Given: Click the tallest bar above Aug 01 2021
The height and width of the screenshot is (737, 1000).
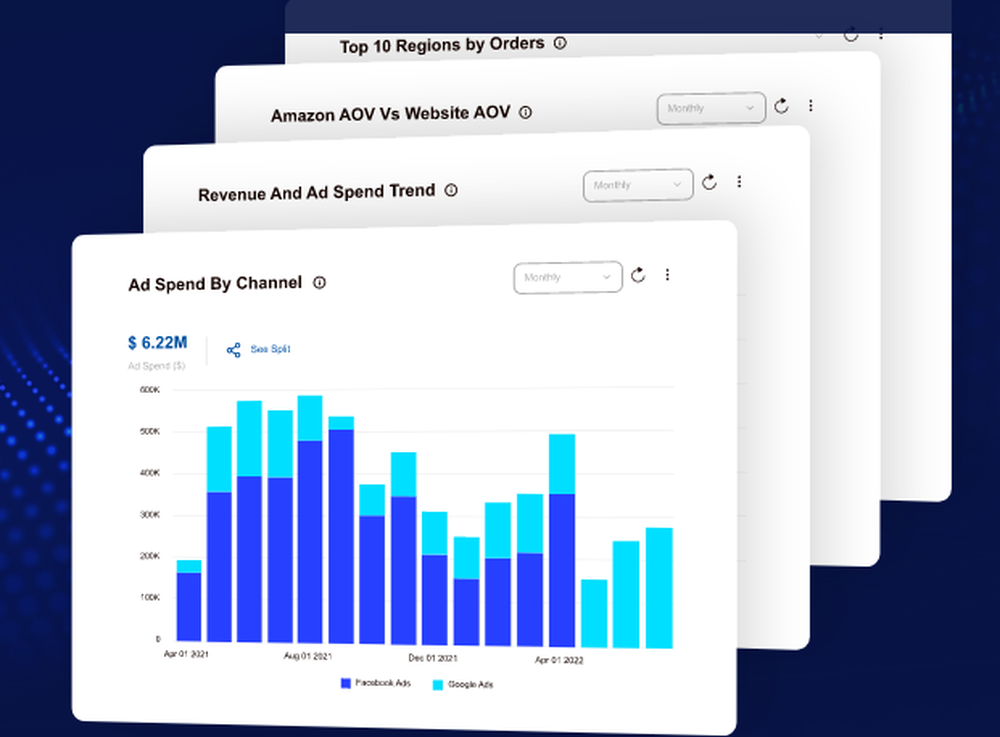Looking at the screenshot, I should tap(310, 519).
